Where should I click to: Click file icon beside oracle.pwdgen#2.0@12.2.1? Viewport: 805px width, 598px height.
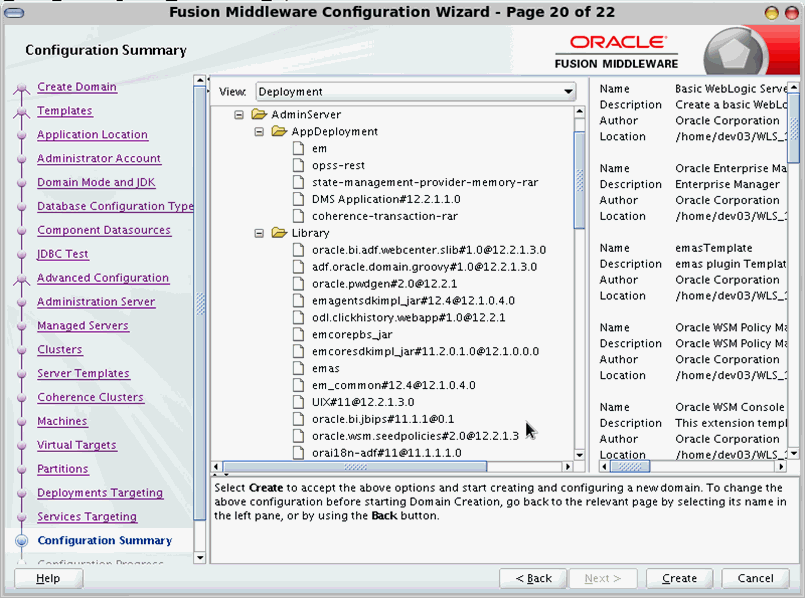pos(298,284)
